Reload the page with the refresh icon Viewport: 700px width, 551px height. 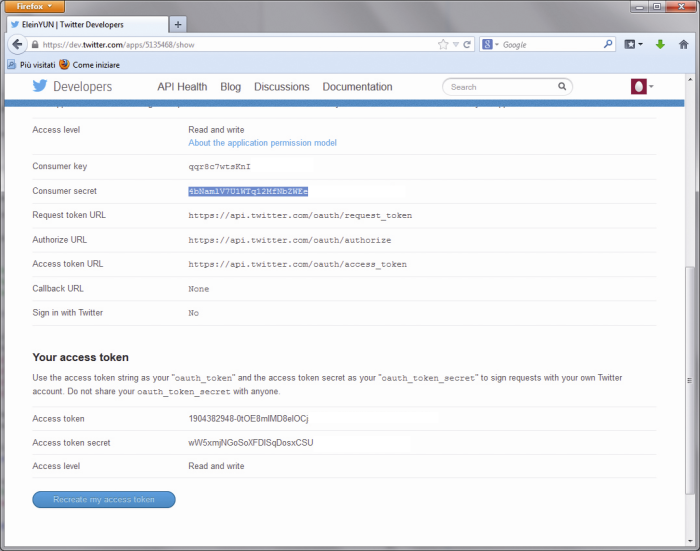(x=467, y=45)
